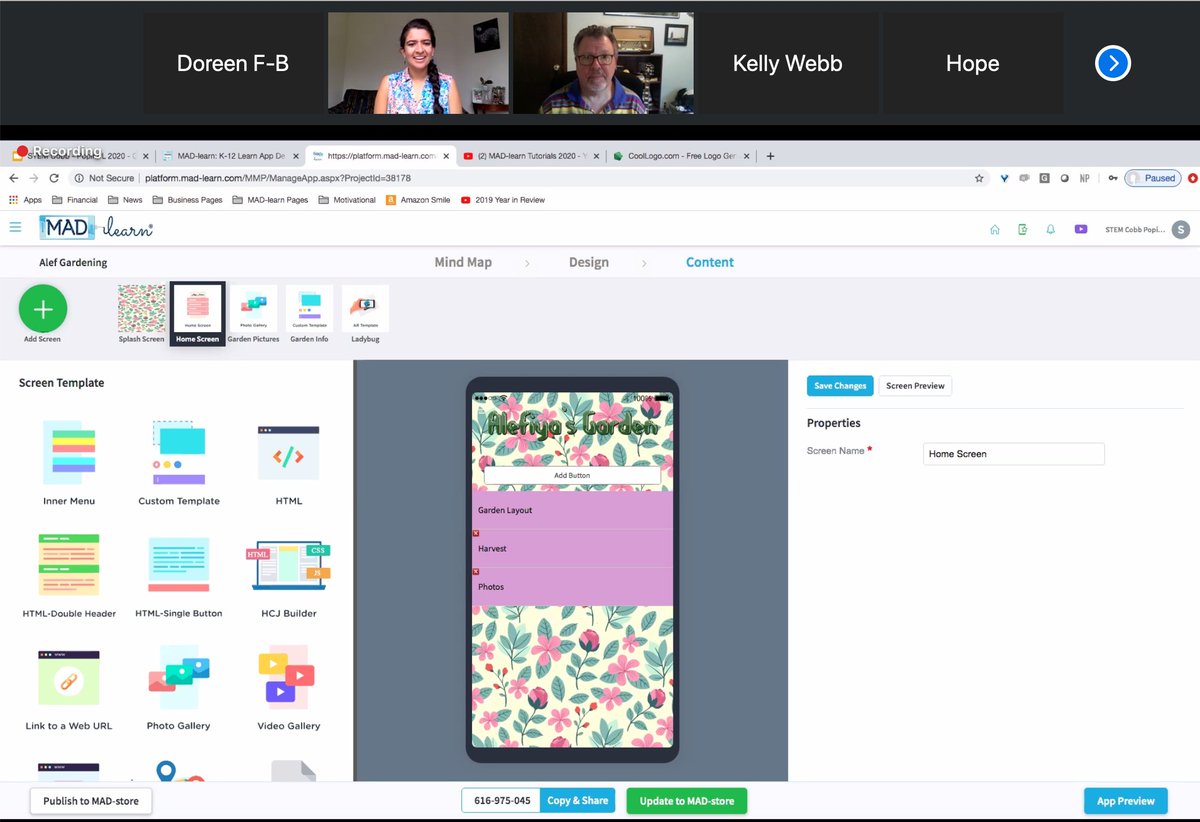
Task: Open a new browser tab
Action: click(x=770, y=156)
